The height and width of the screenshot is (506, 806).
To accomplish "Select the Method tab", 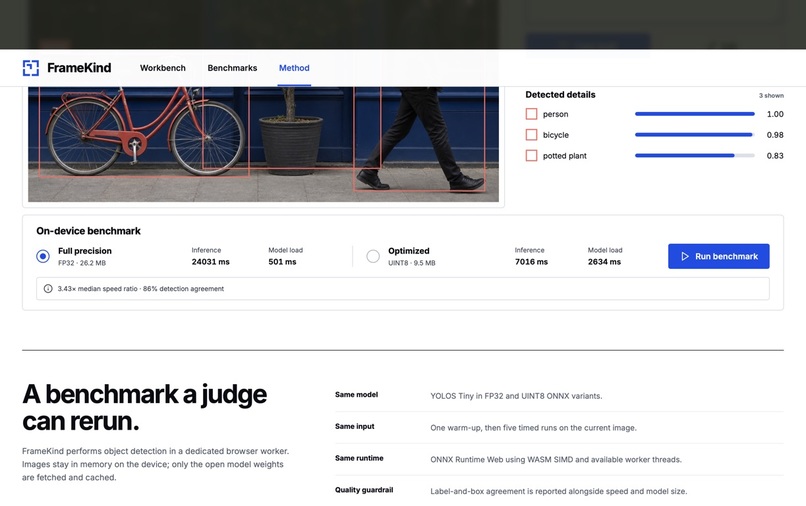I will [x=294, y=68].
